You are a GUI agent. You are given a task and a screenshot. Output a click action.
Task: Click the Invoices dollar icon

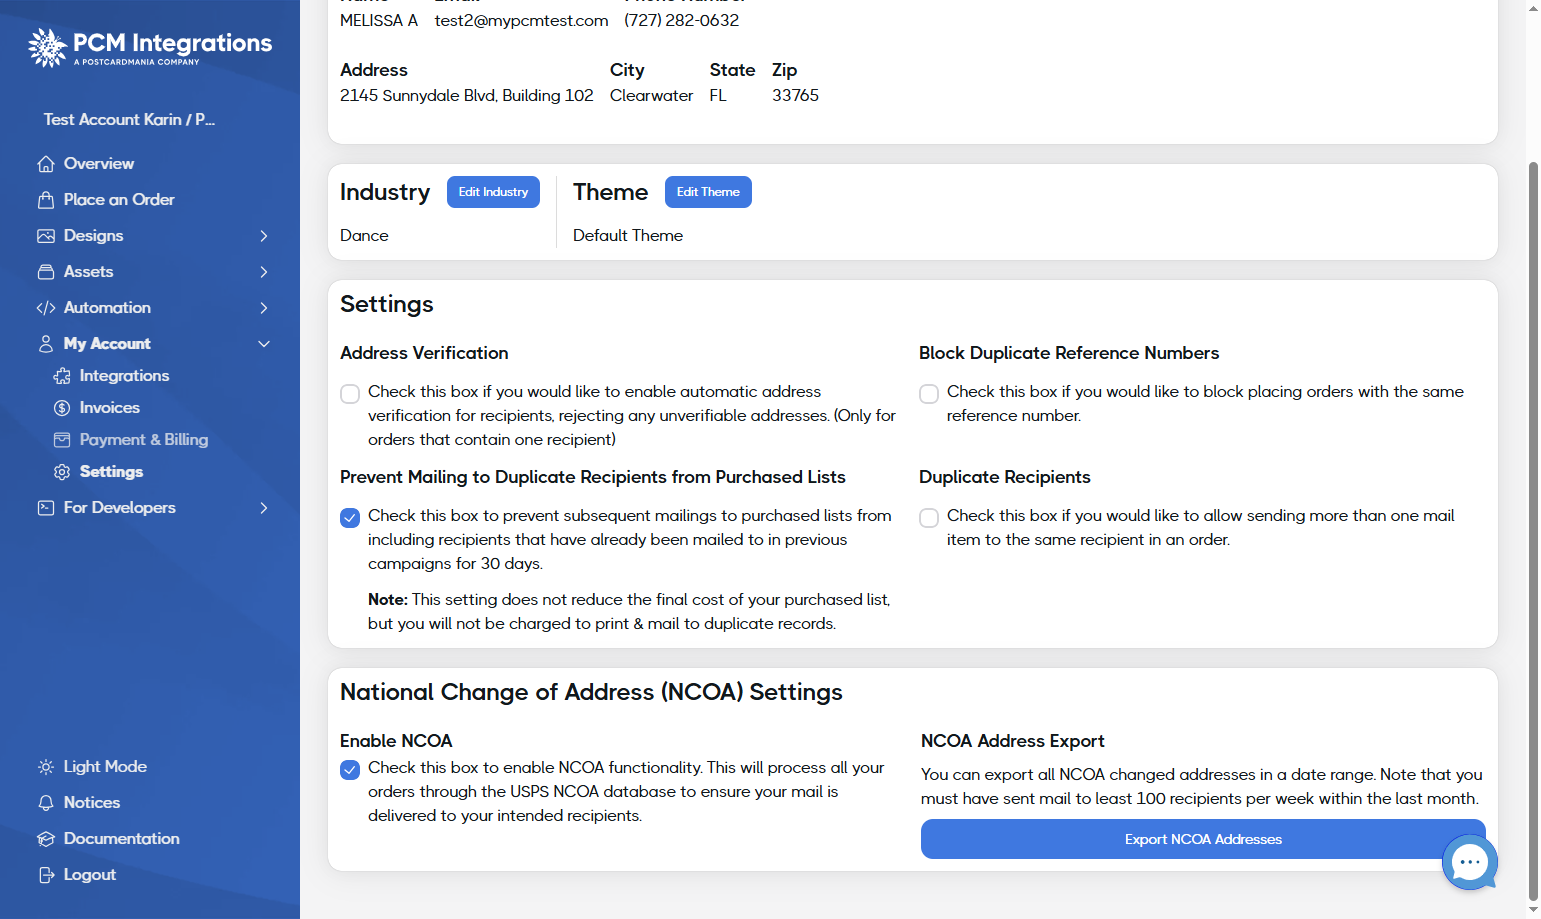(62, 408)
